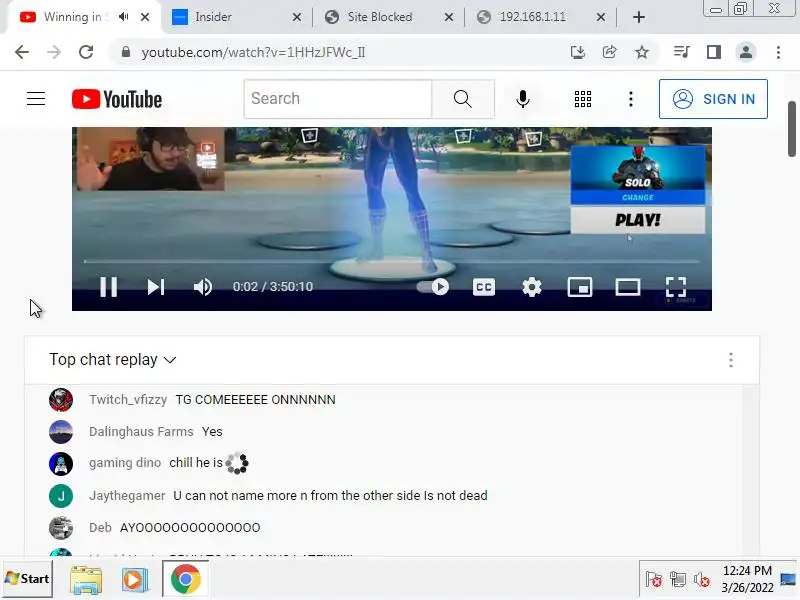
Task: Click Jaythegamer's avatar
Action: pyautogui.click(x=61, y=496)
